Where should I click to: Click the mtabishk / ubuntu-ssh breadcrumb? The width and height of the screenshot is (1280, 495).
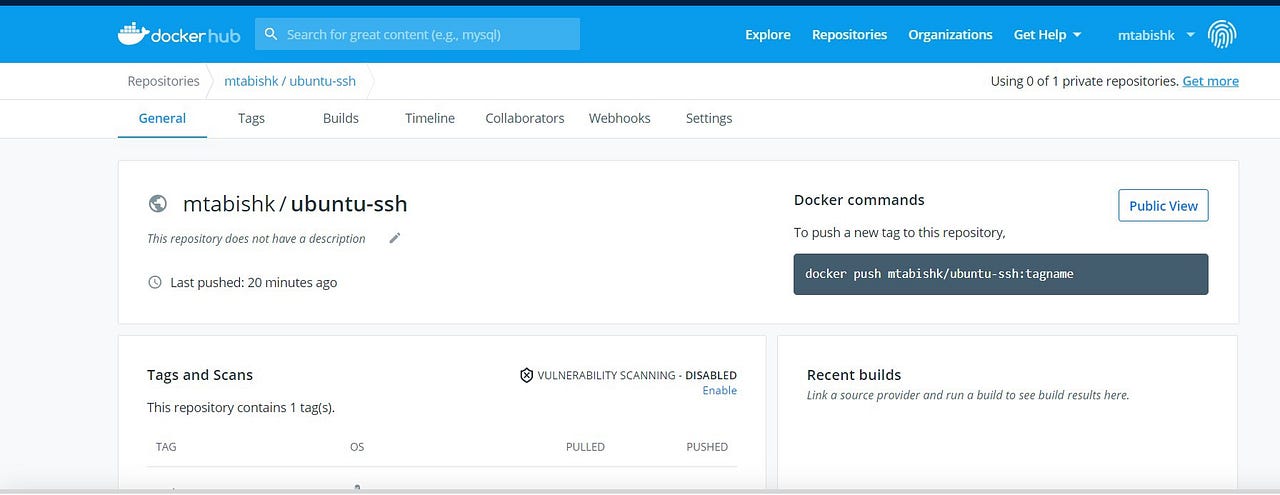(x=289, y=81)
